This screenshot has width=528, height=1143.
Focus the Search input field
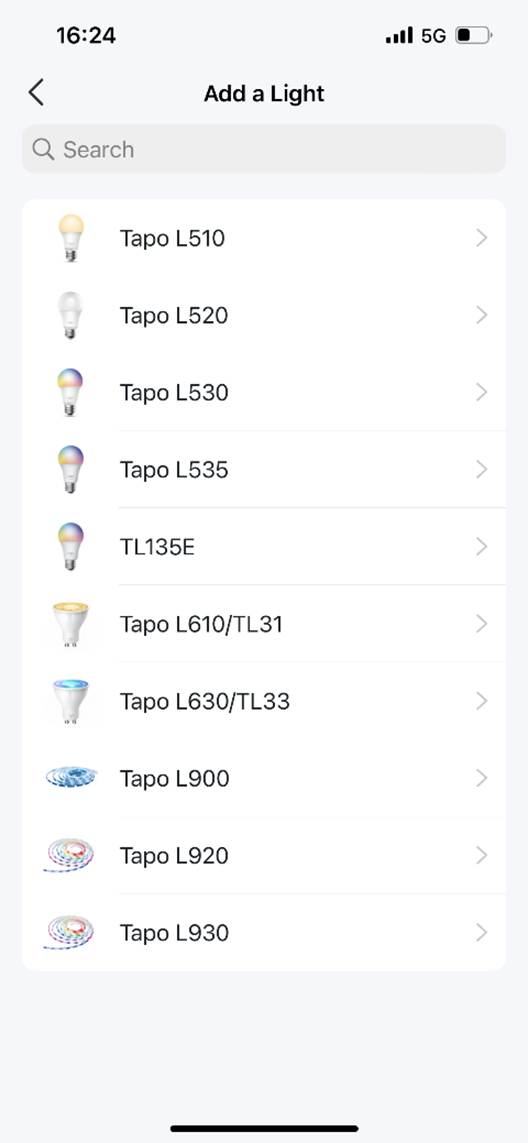(x=264, y=149)
